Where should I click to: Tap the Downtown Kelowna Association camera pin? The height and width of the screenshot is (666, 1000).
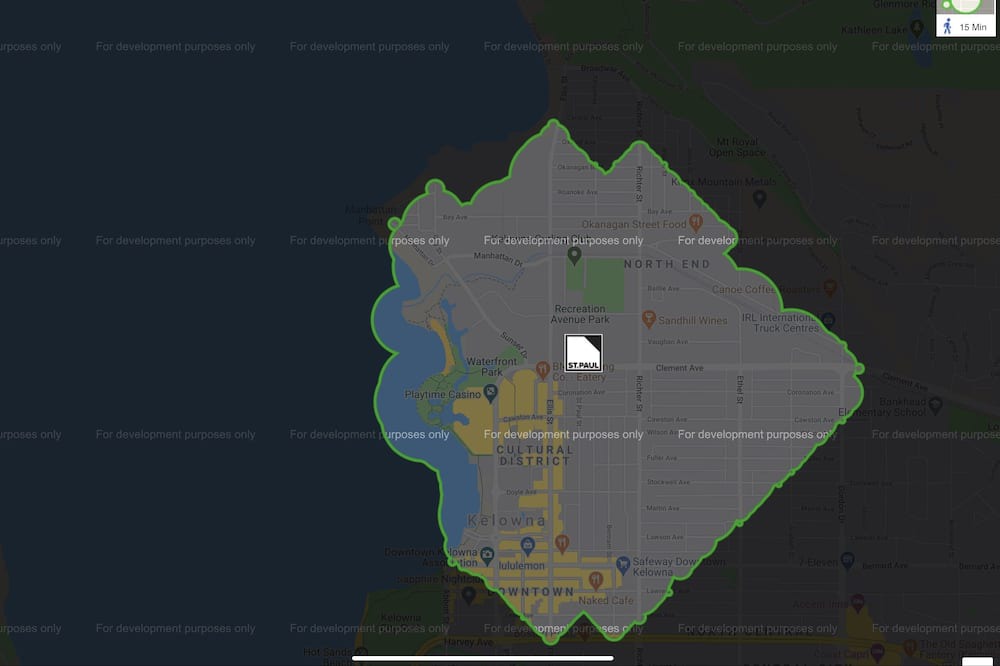click(x=485, y=555)
